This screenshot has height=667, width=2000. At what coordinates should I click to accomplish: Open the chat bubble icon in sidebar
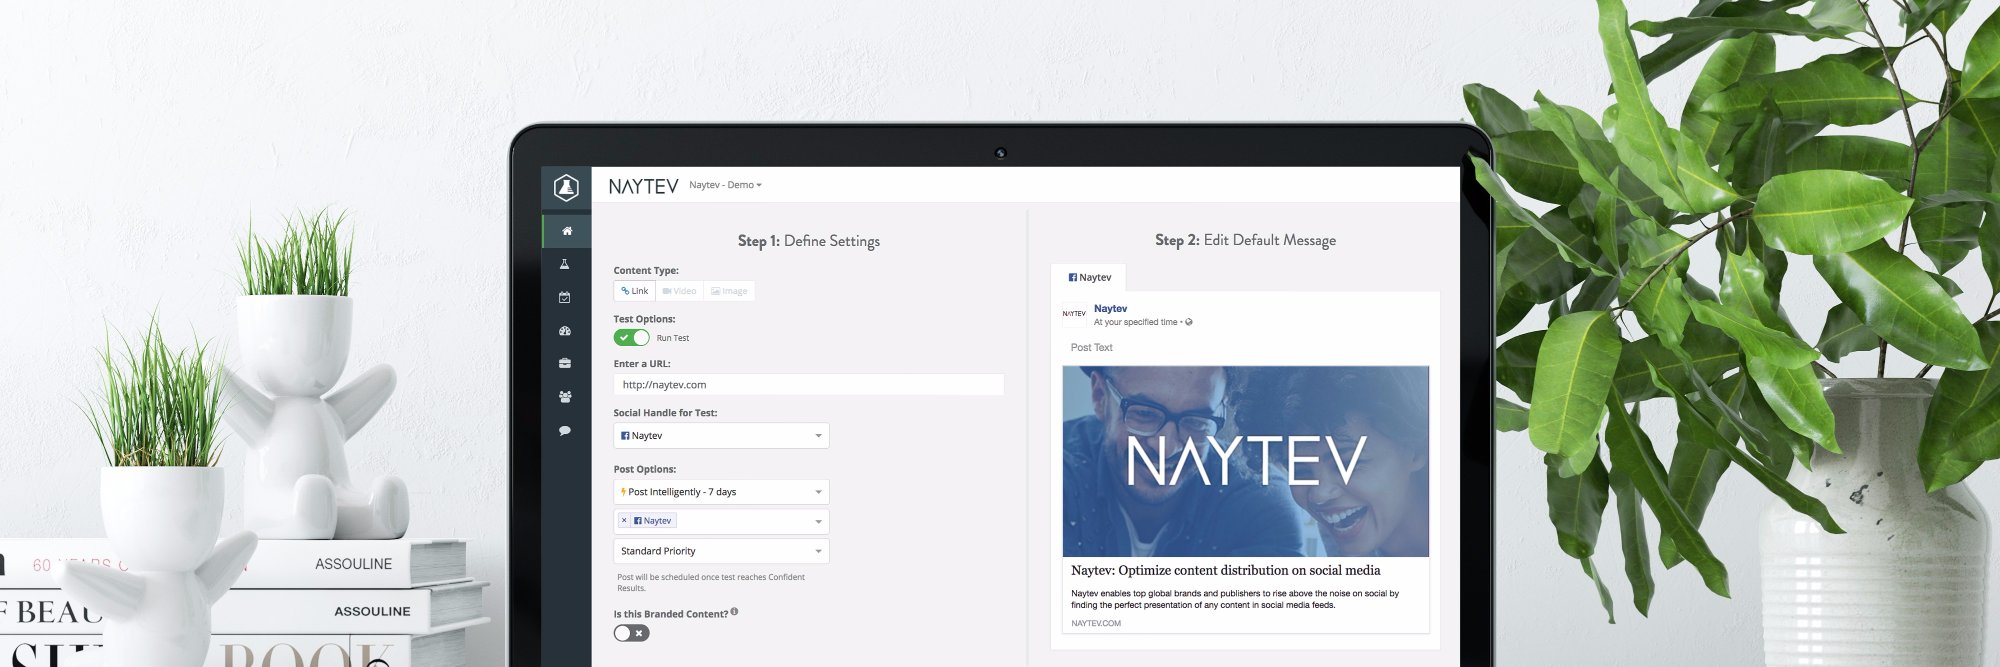click(x=565, y=431)
